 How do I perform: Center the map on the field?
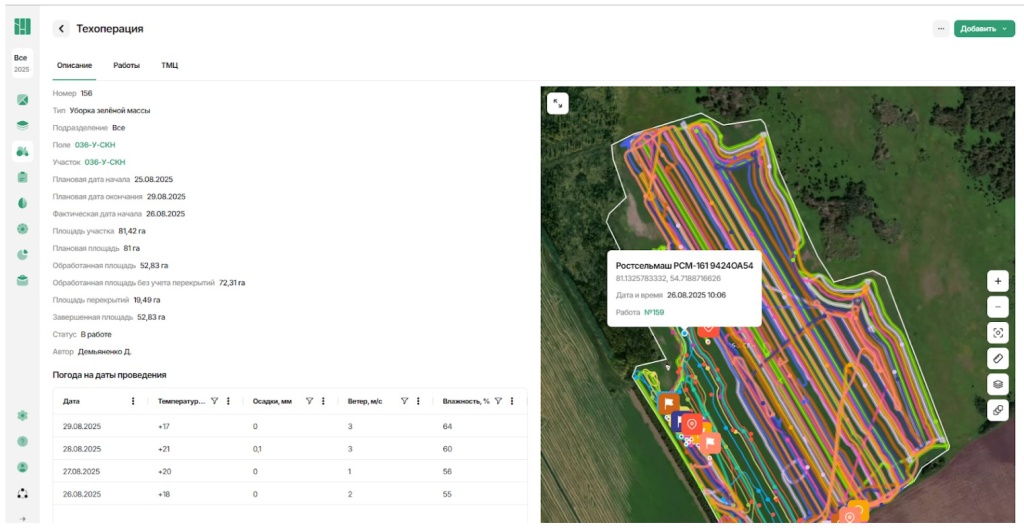[997, 332]
